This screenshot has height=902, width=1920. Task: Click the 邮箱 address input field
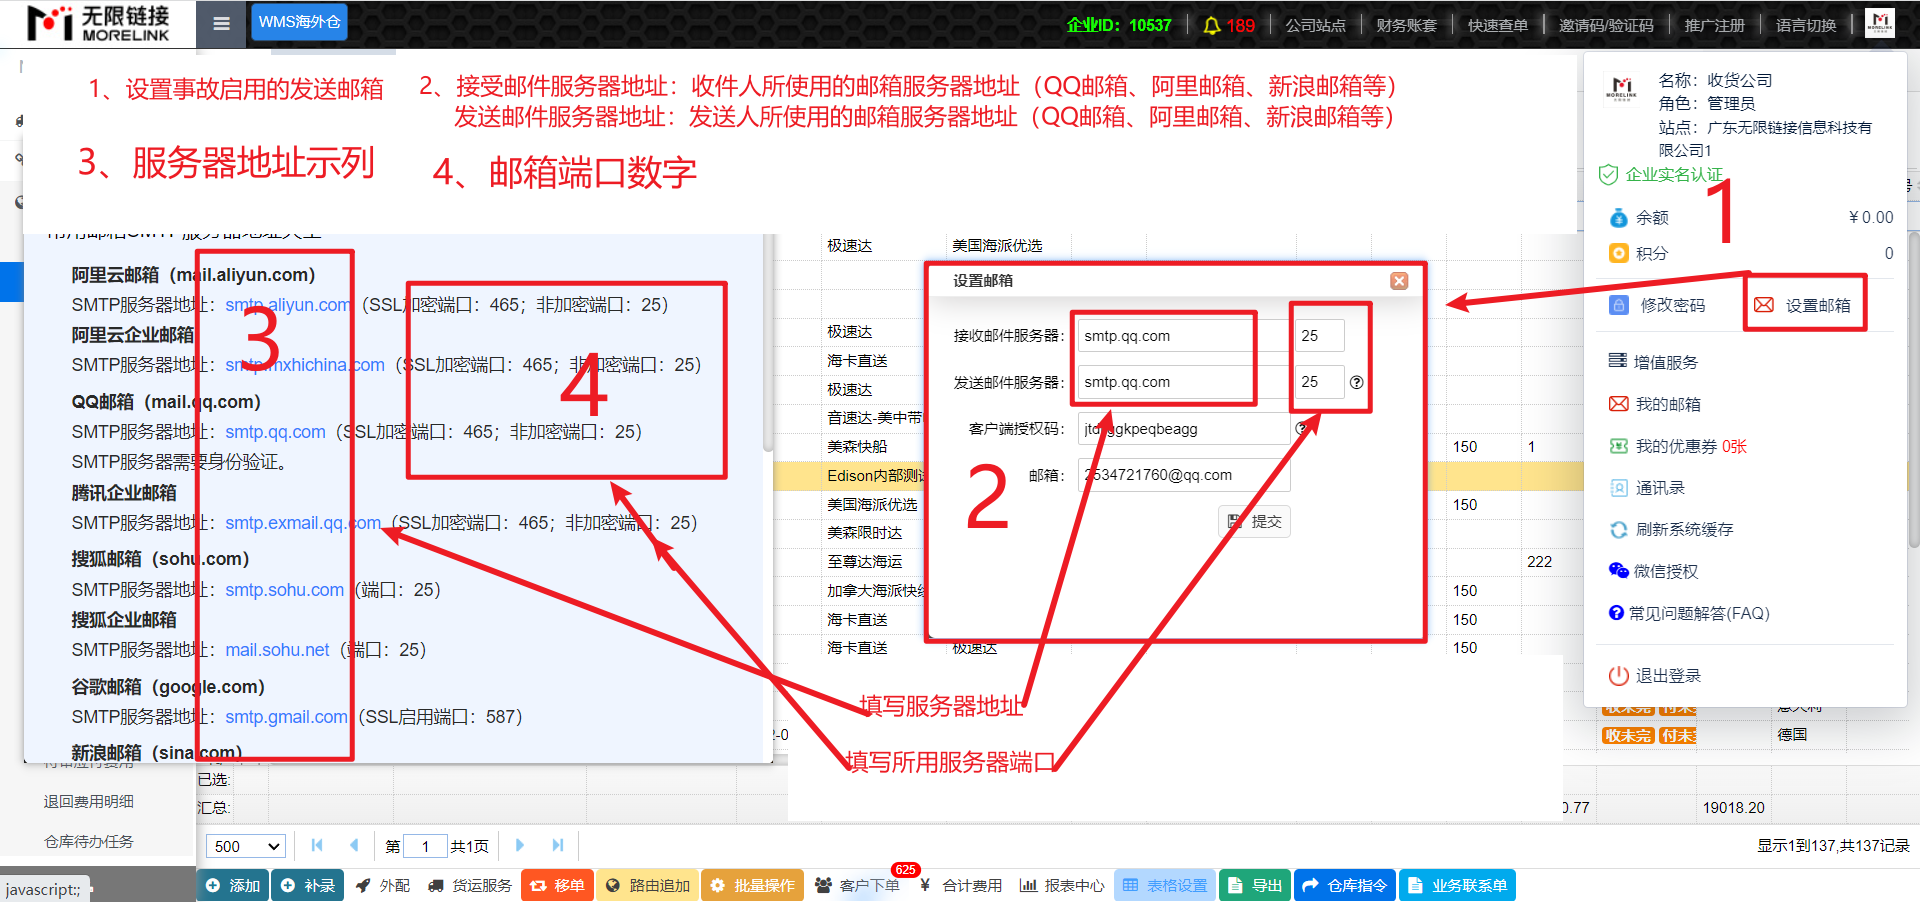point(1184,475)
